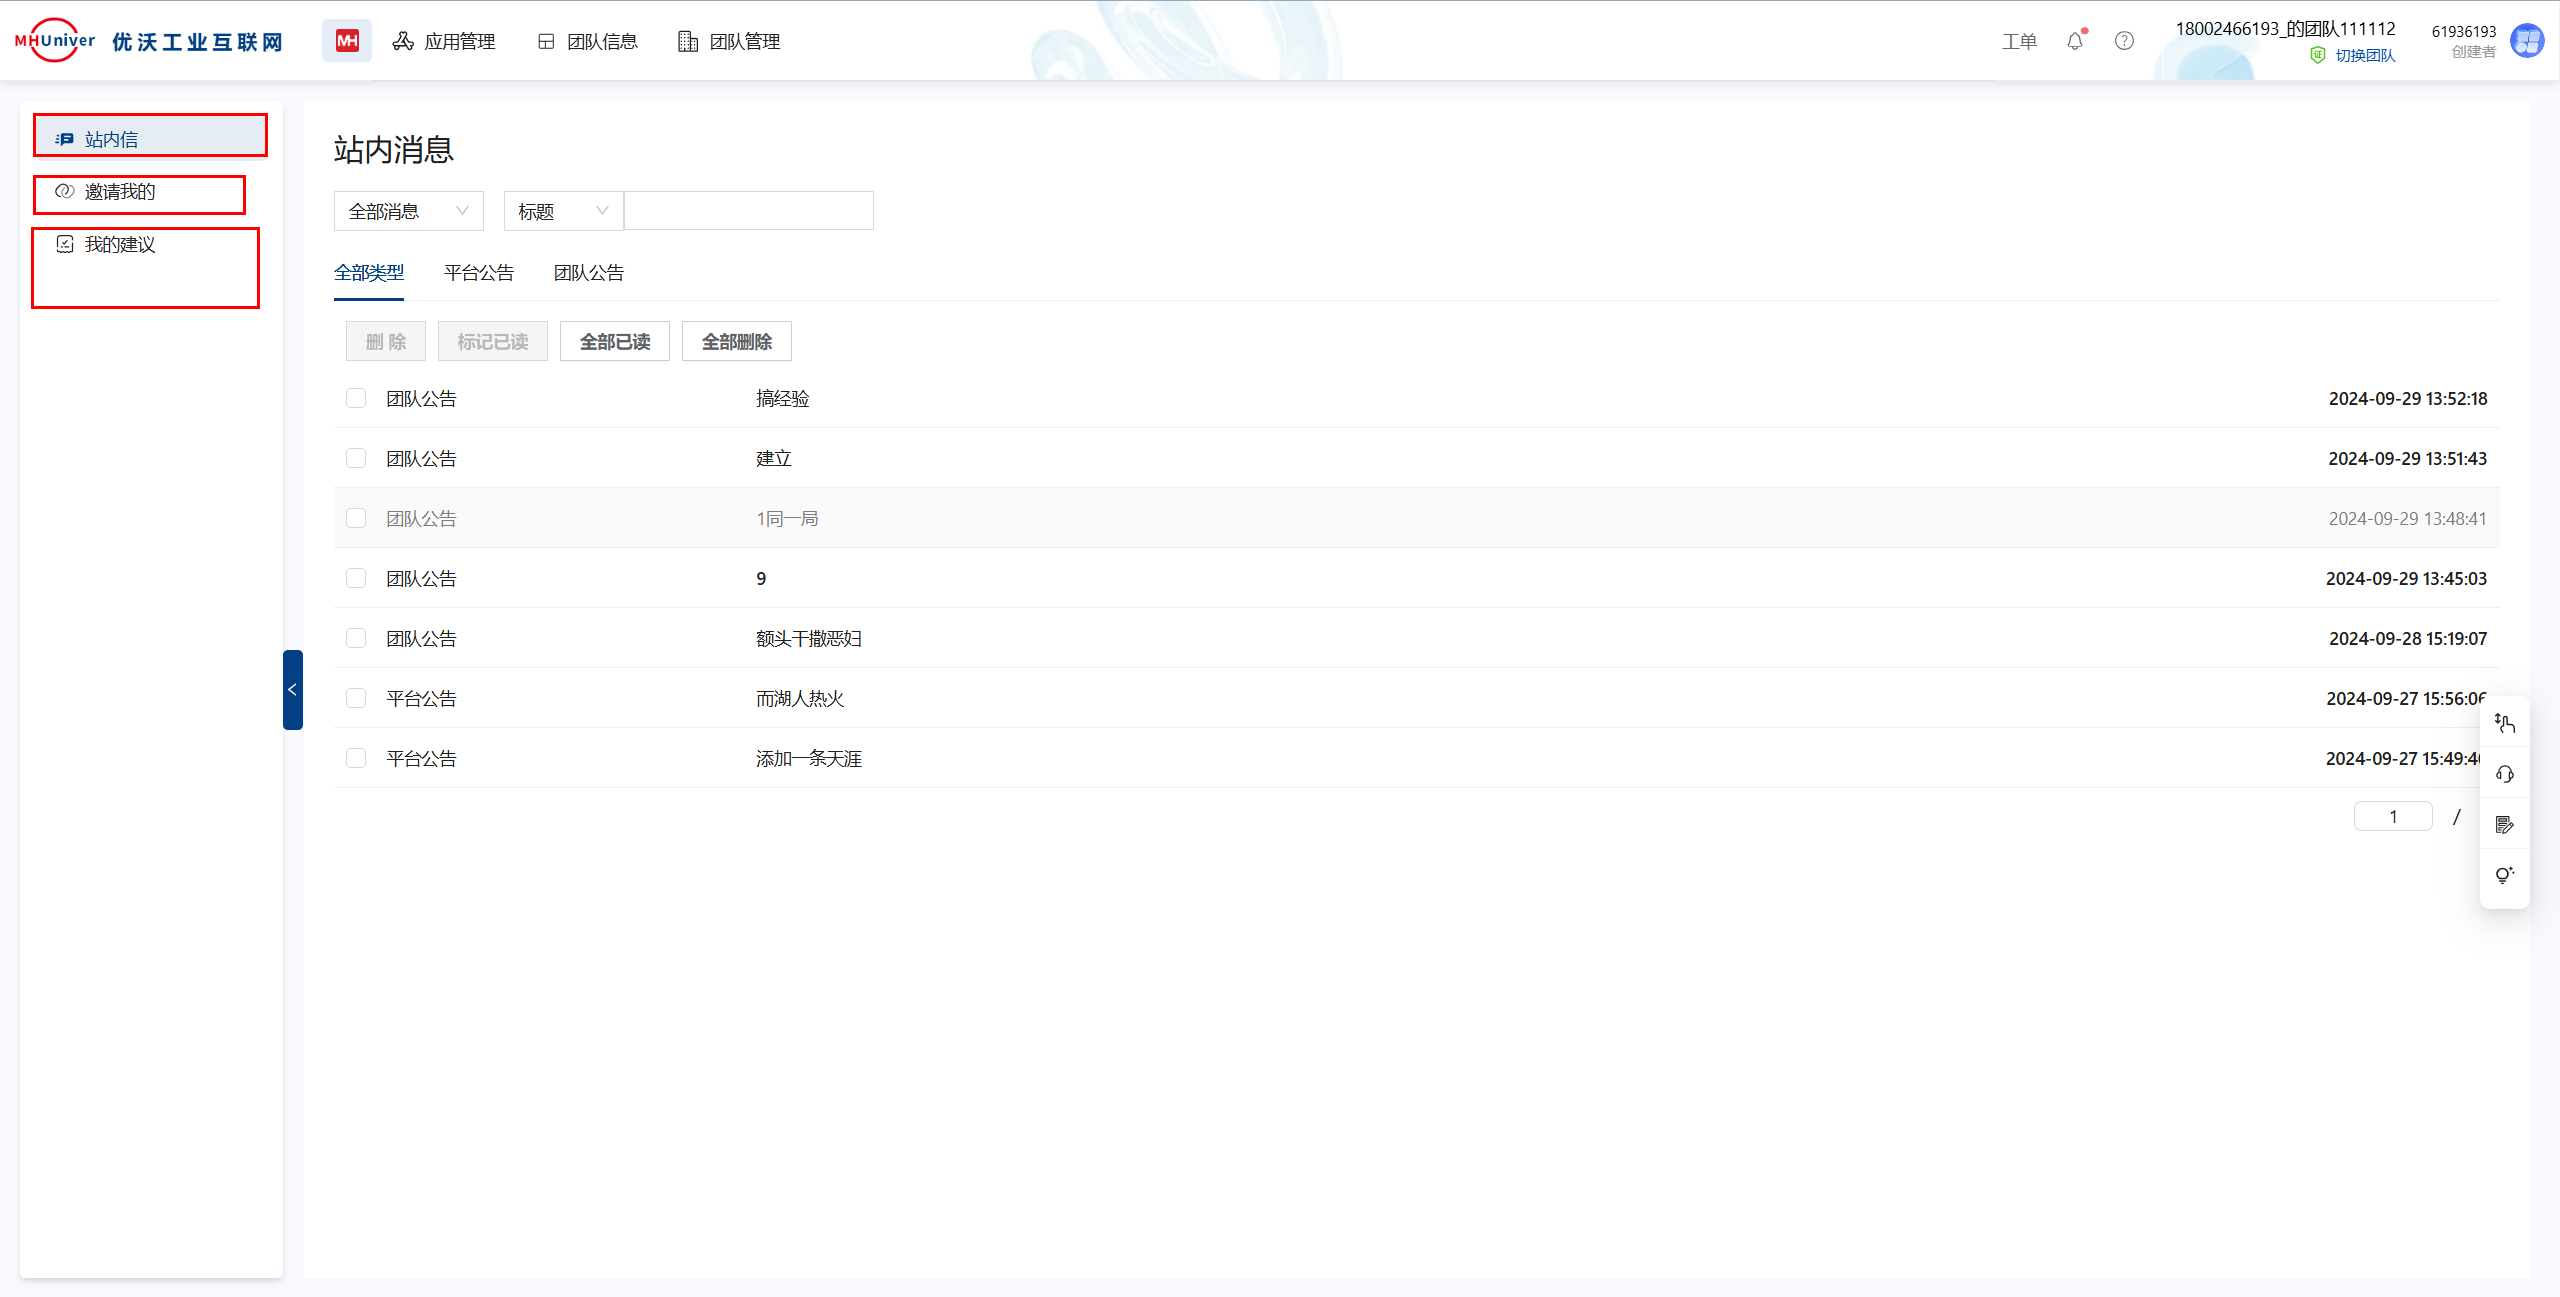Viewport: 2560px width, 1297px height.
Task: Tick the 添加一条天涯 message checkbox
Action: point(356,758)
